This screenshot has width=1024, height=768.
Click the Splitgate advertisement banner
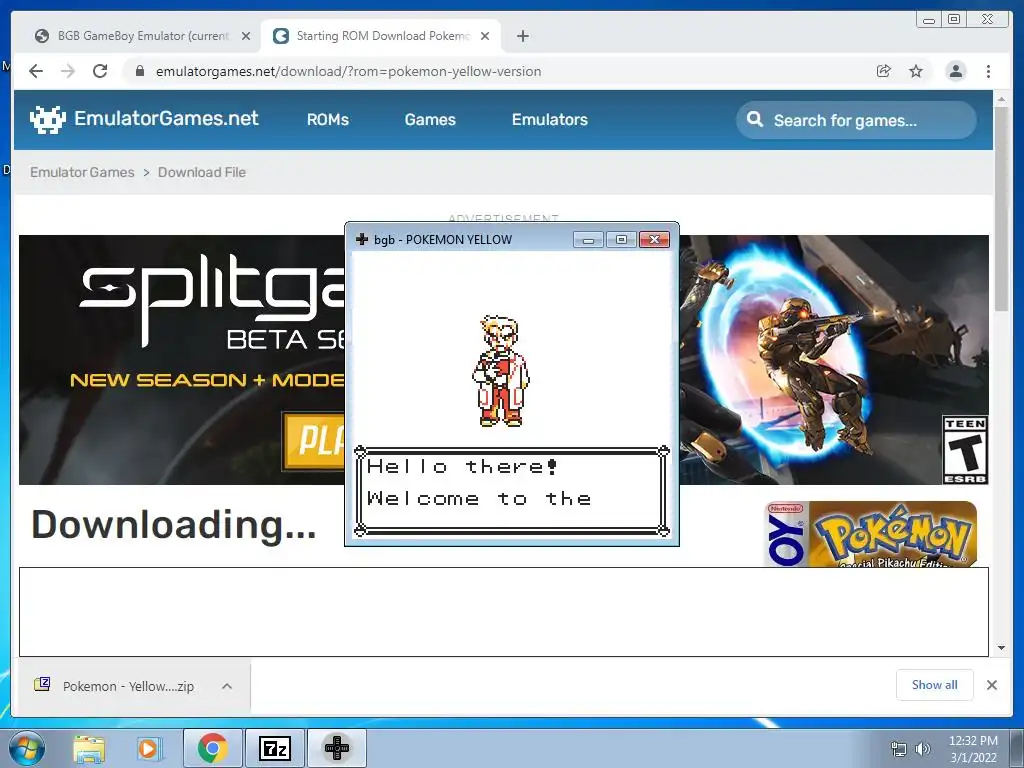tap(504, 360)
